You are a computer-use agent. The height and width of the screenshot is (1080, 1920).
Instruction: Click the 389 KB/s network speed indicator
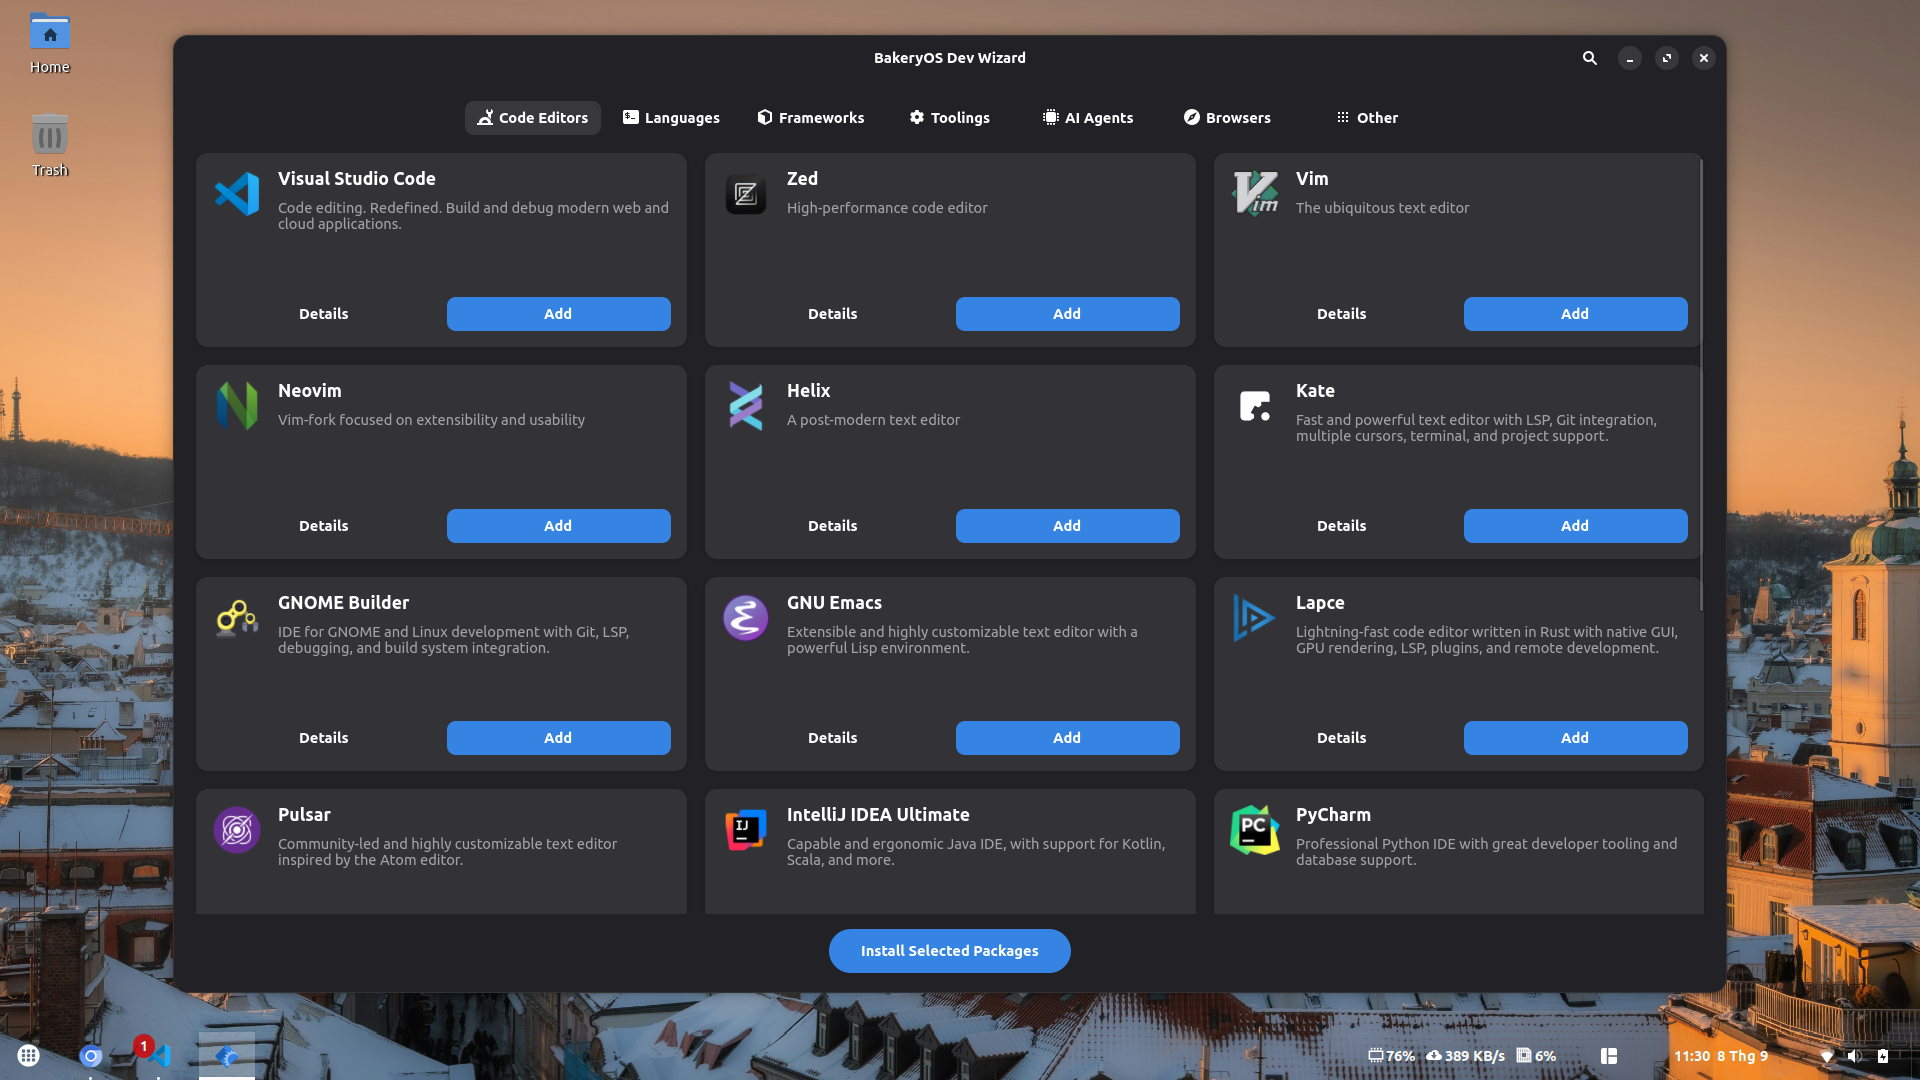(1465, 1056)
